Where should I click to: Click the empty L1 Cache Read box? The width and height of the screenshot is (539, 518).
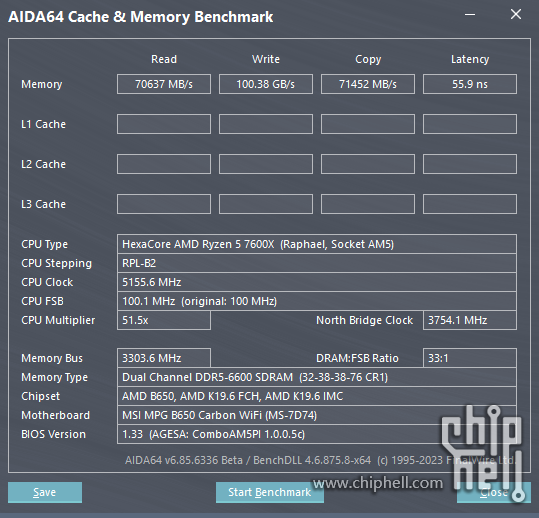point(164,124)
